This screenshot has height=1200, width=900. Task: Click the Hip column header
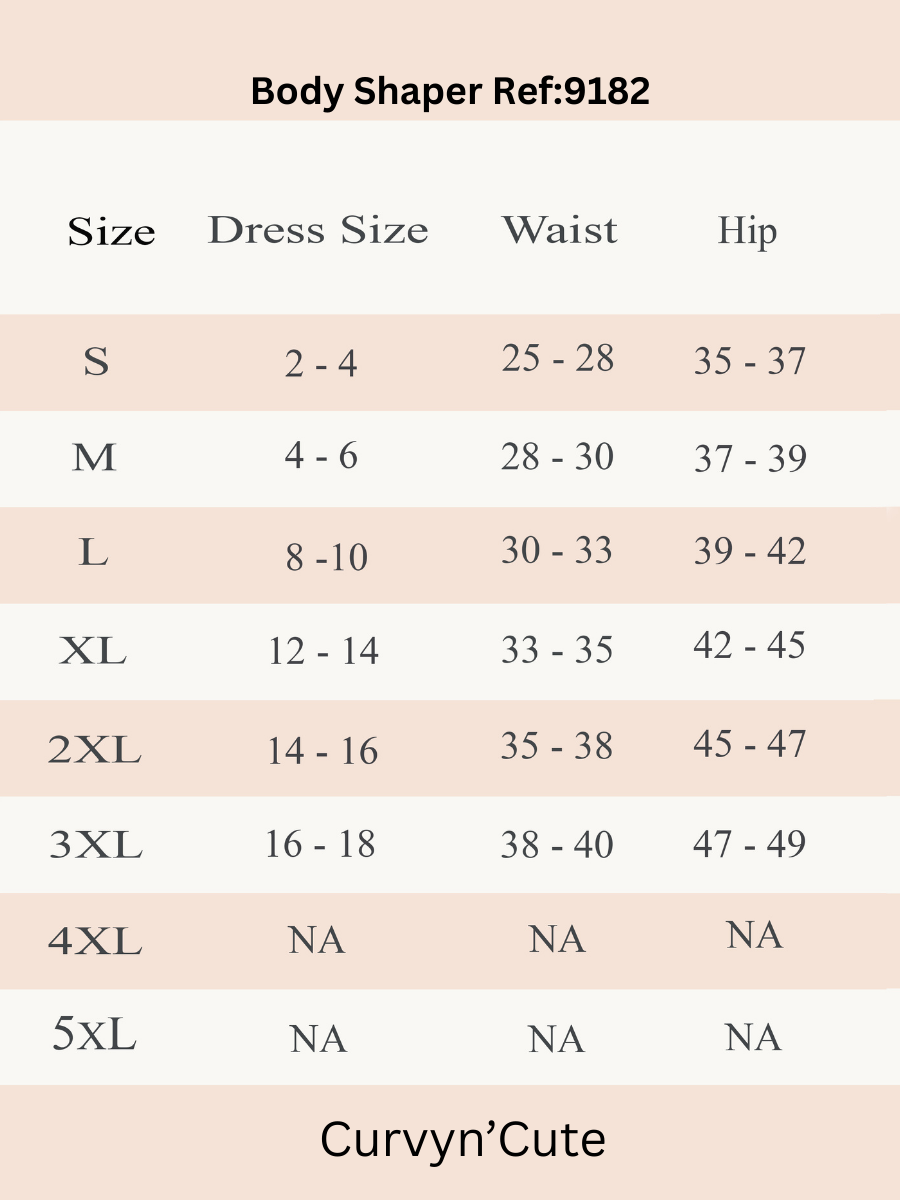[x=747, y=232]
